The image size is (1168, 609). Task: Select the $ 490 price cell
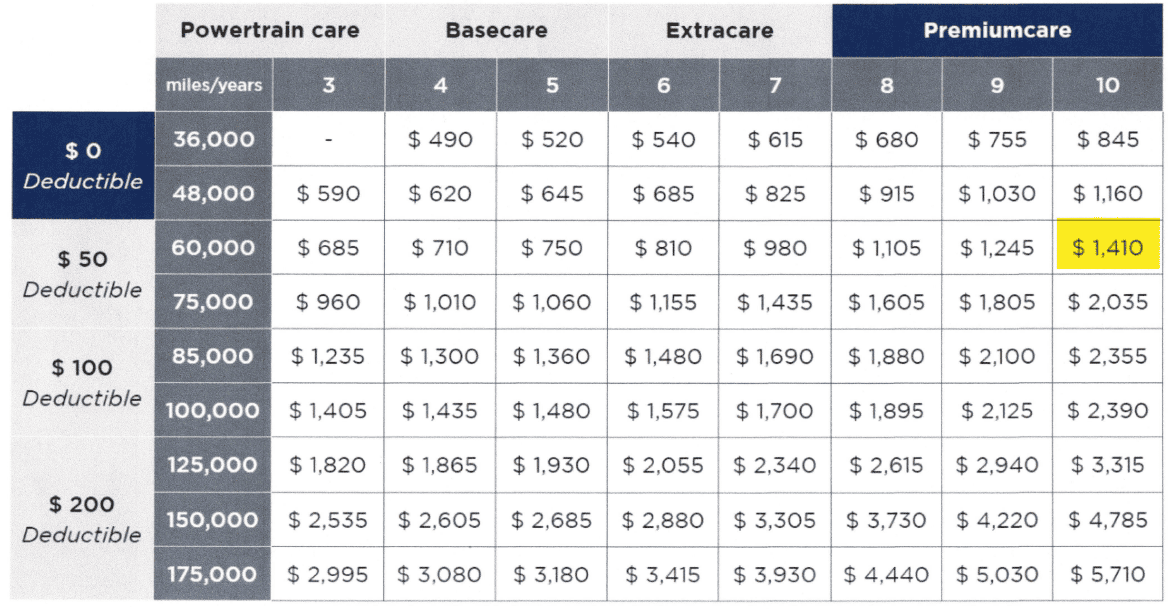pyautogui.click(x=440, y=139)
